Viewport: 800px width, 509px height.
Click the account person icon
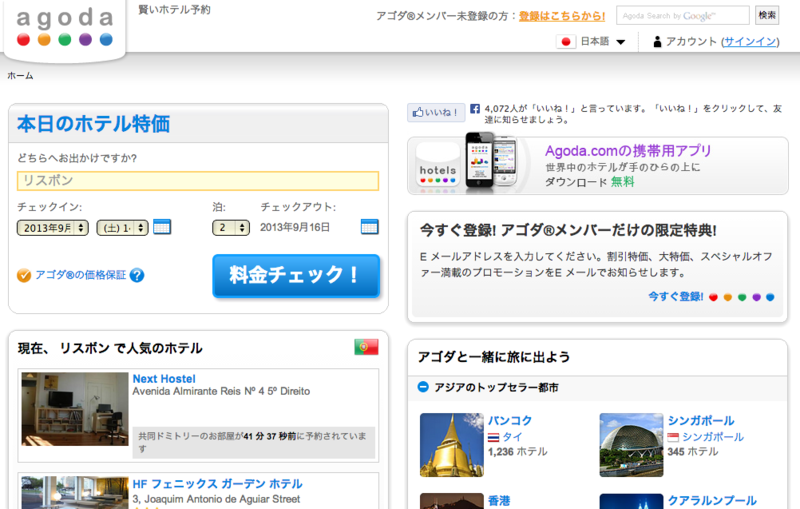(x=657, y=42)
